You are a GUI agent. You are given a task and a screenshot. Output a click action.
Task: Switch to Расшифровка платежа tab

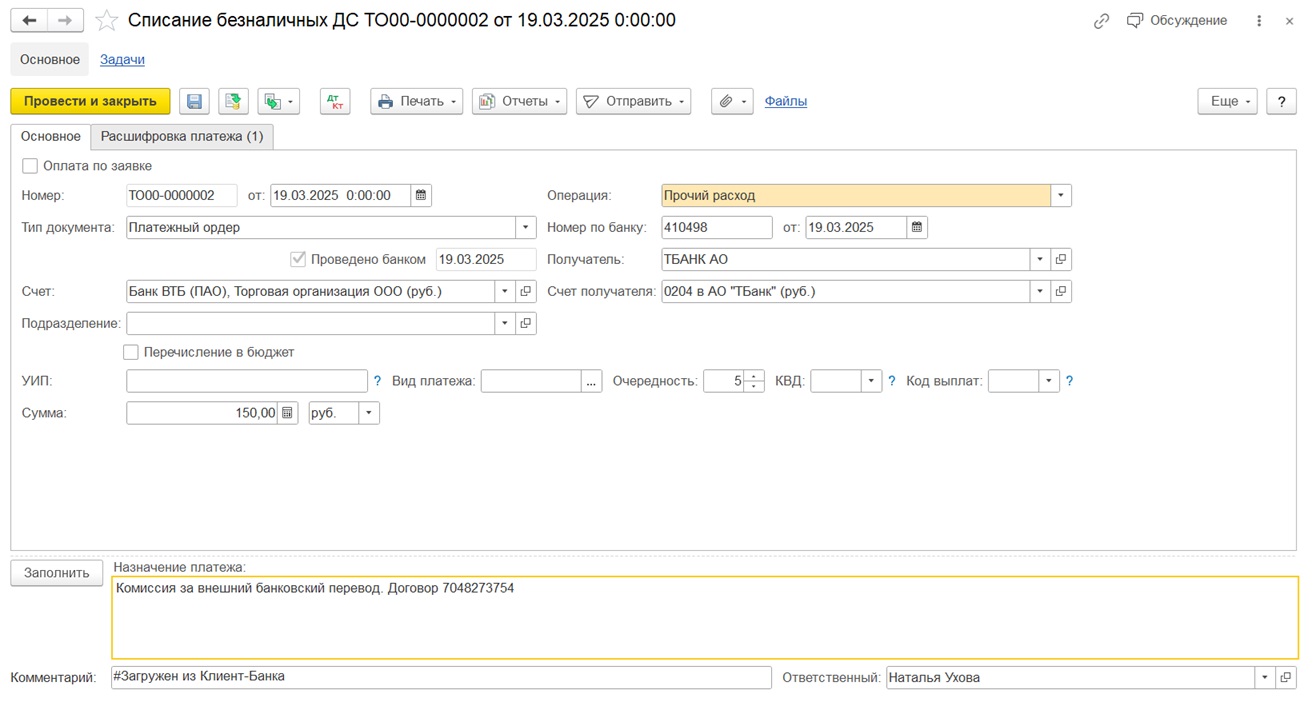(182, 136)
